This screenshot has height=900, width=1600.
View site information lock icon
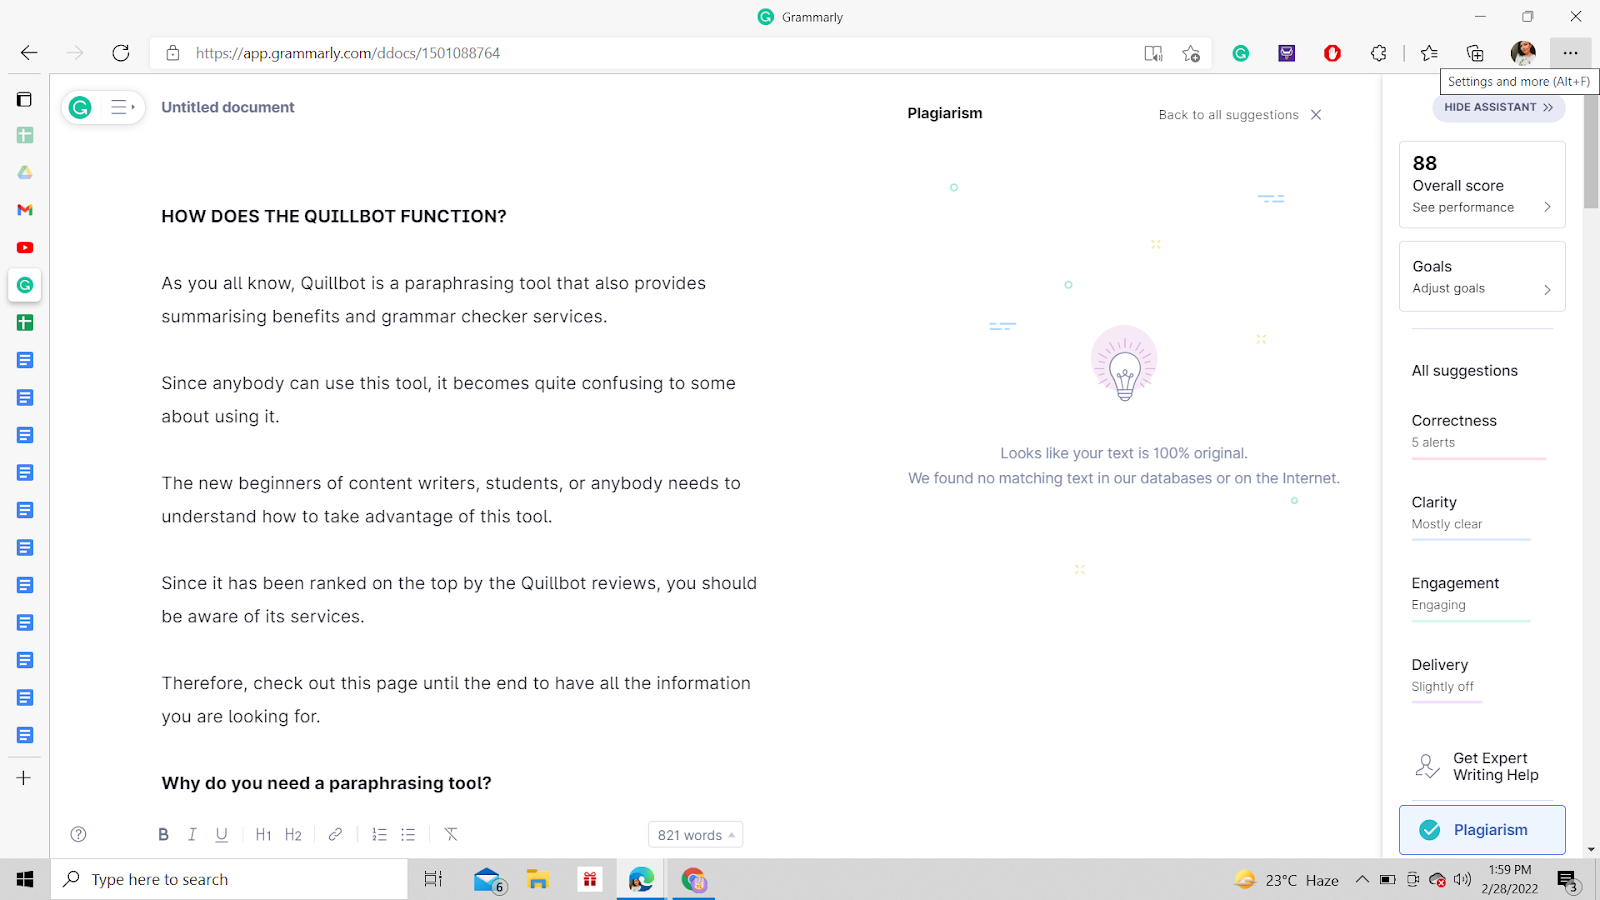point(173,53)
